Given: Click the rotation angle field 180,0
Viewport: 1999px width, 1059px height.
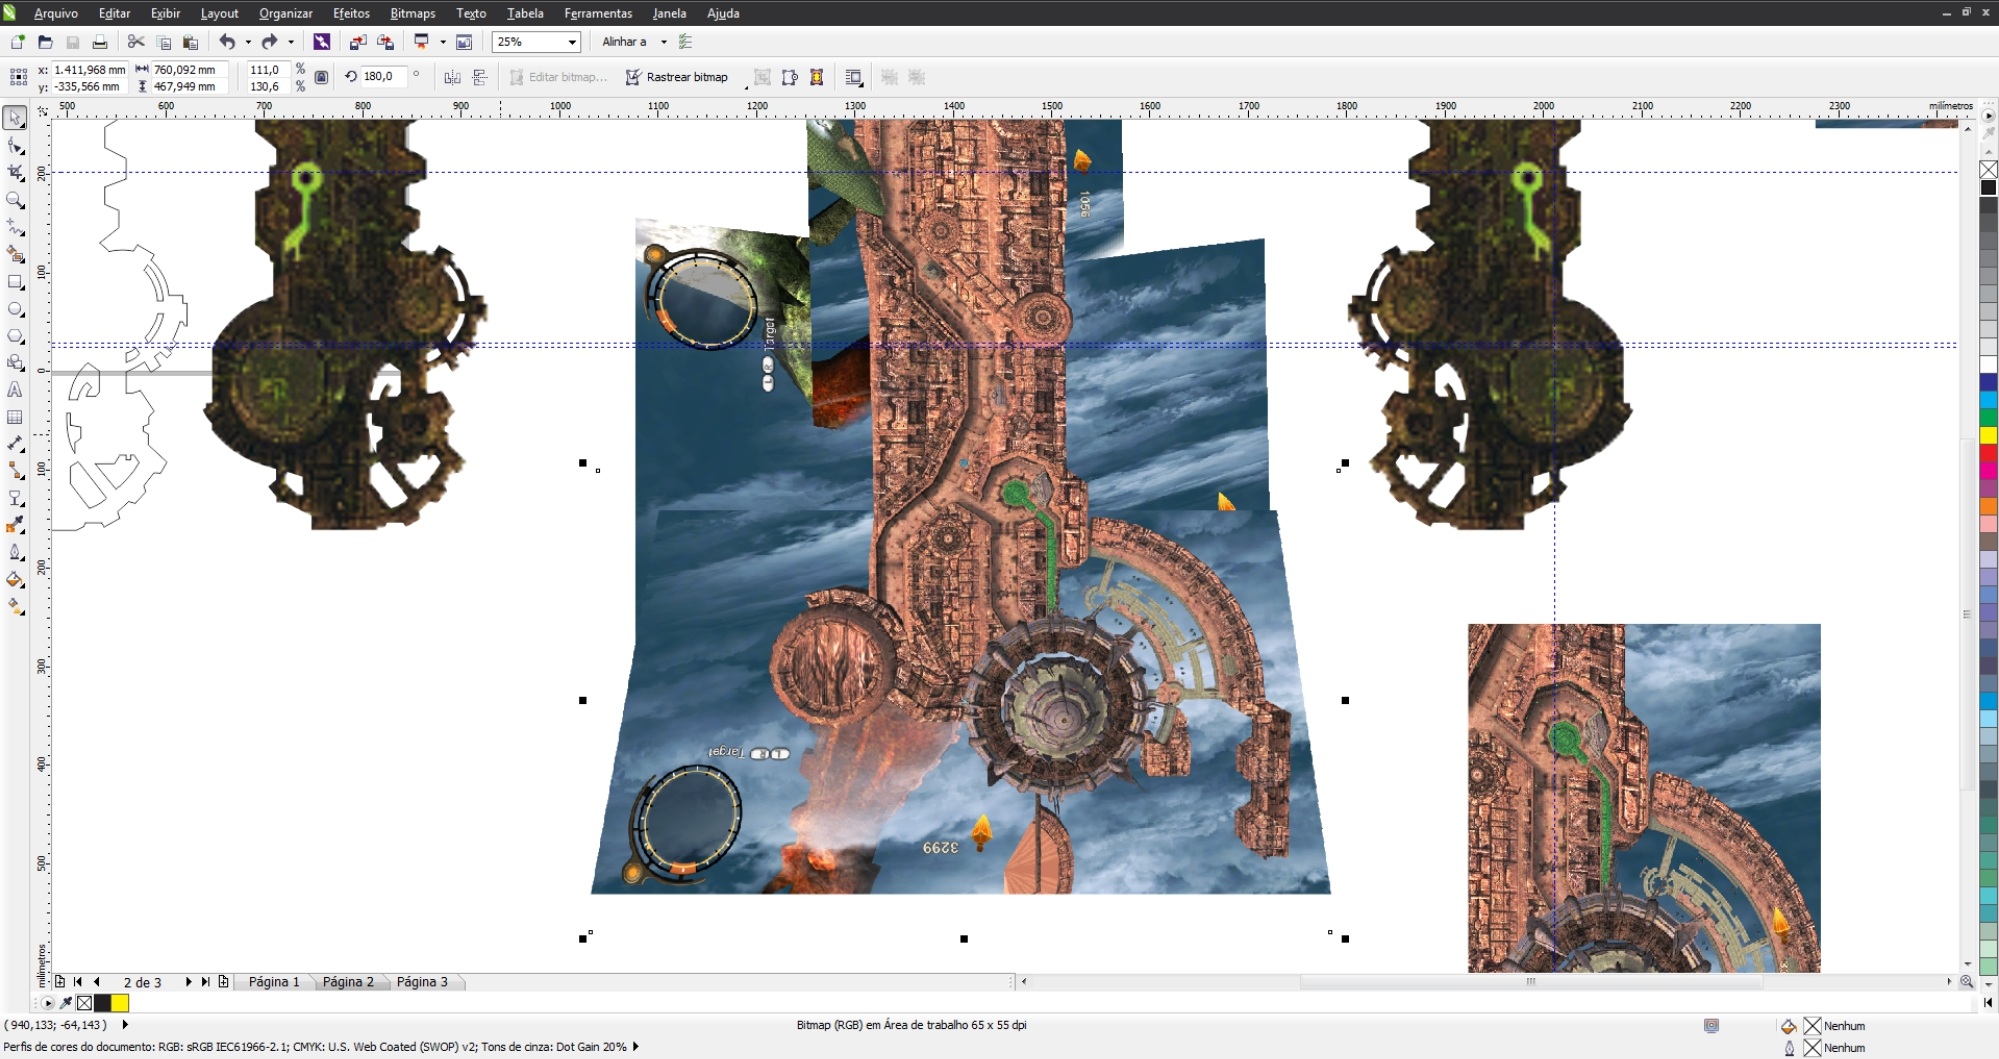Looking at the screenshot, I should click(x=384, y=76).
